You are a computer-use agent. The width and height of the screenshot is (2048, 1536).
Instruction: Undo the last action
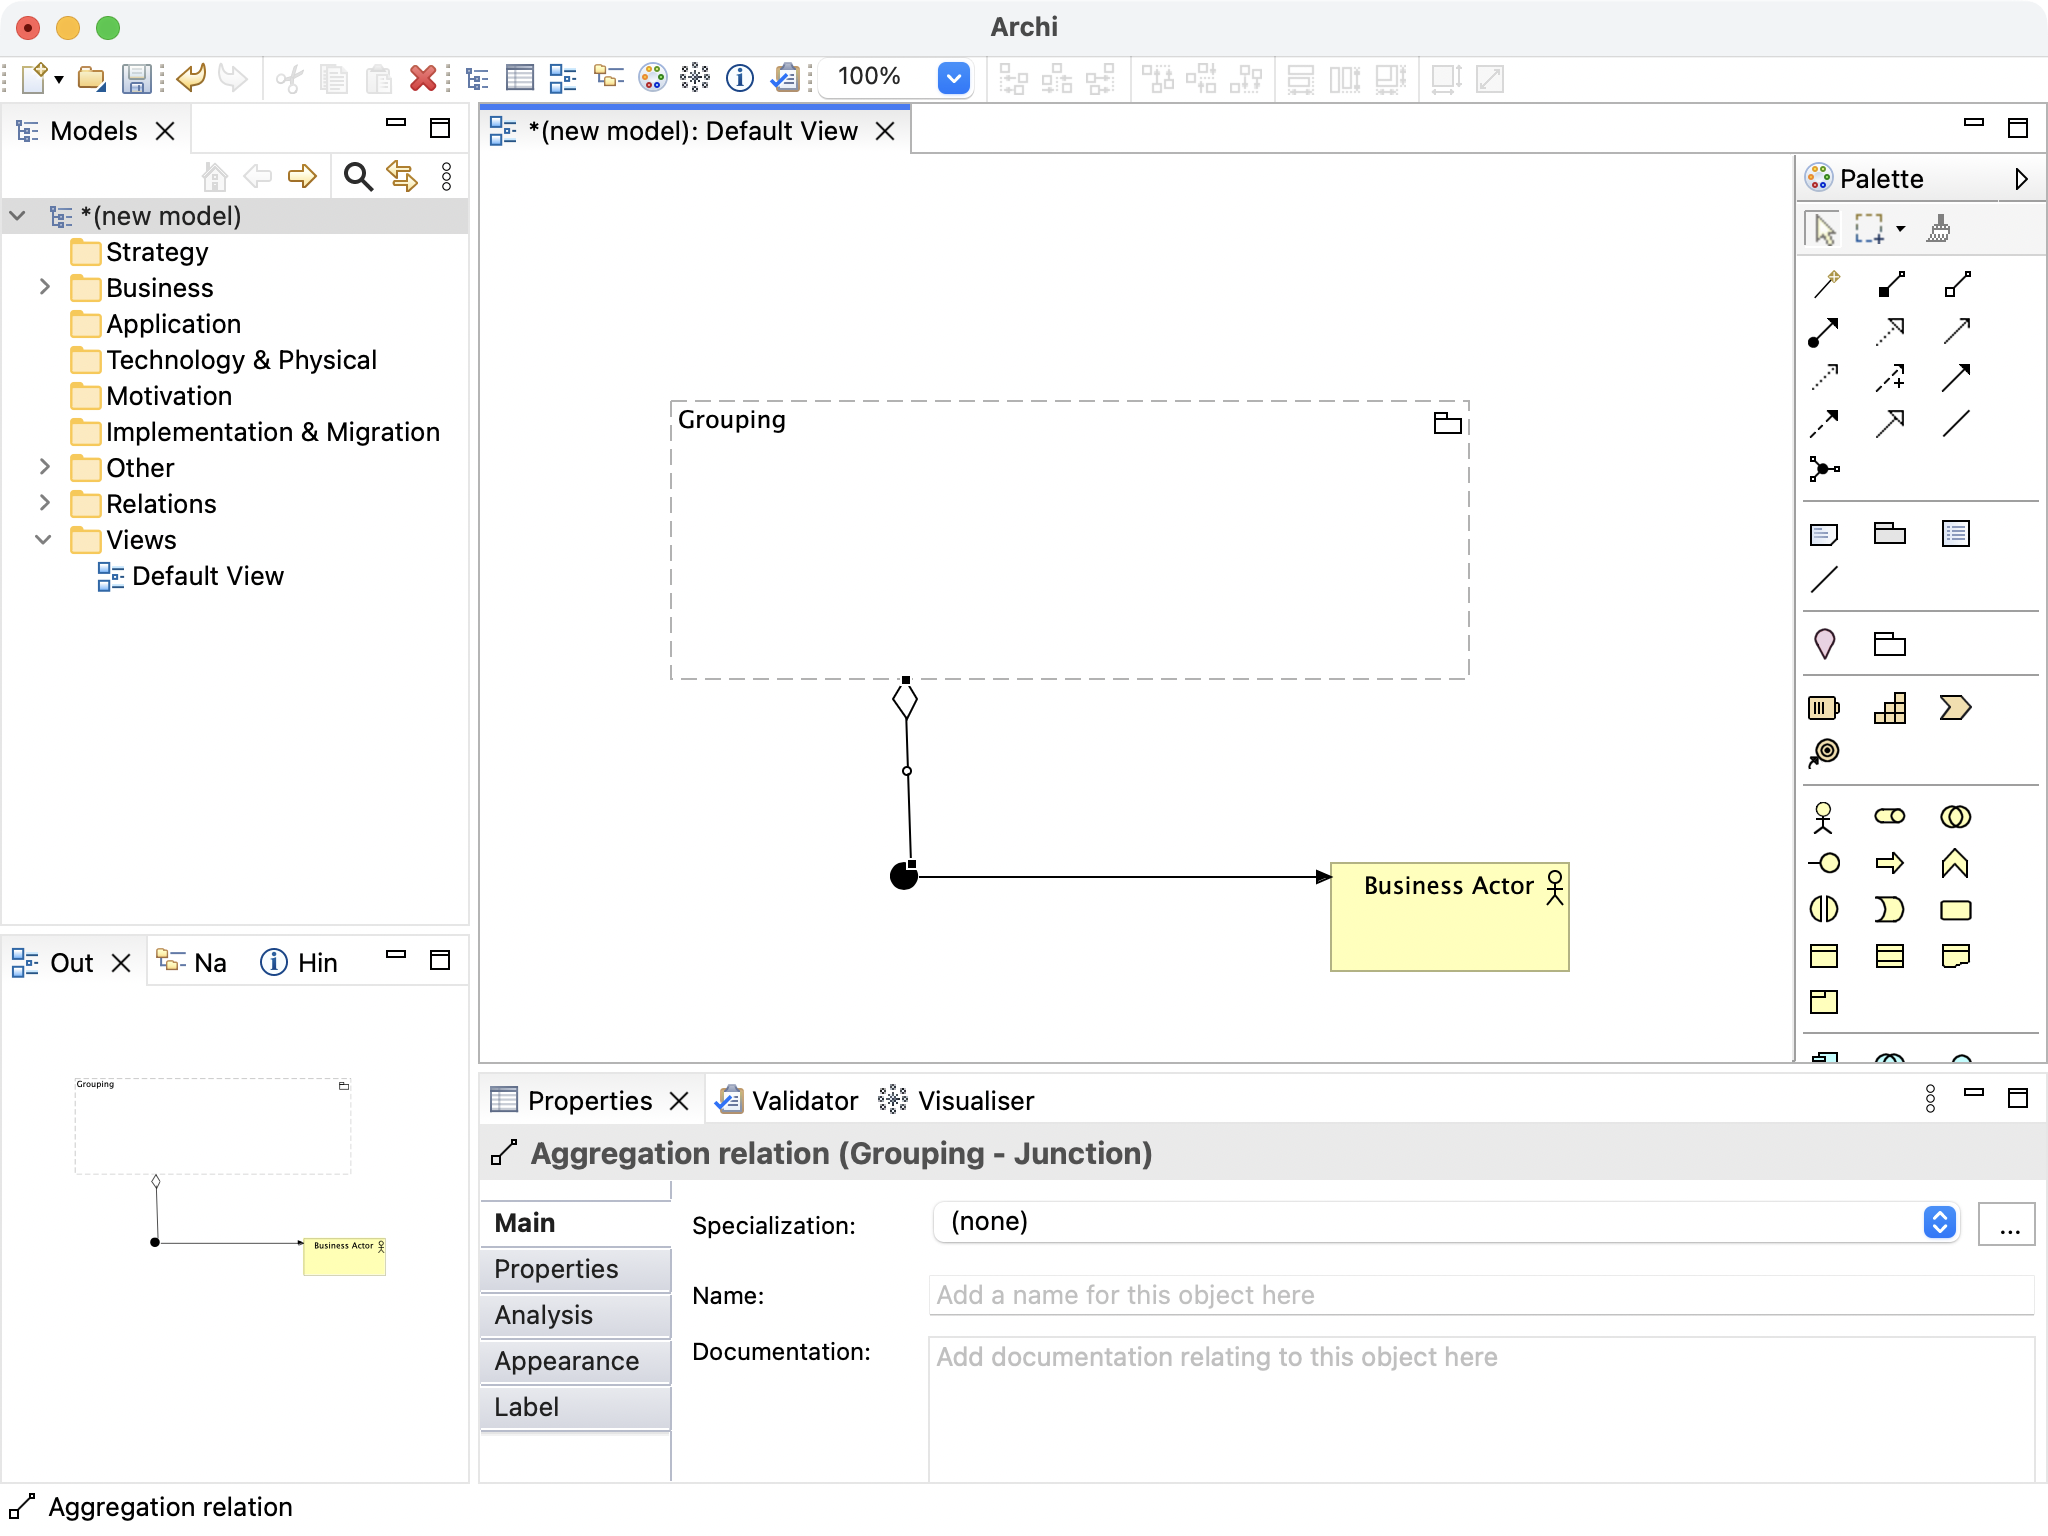point(190,78)
